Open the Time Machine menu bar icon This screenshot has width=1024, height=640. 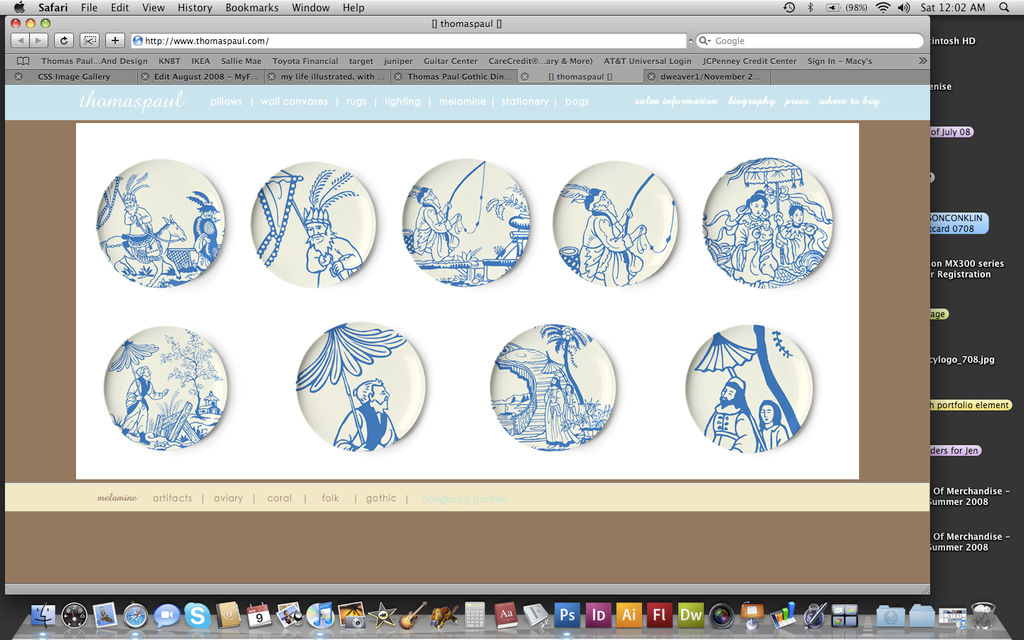(x=789, y=7)
